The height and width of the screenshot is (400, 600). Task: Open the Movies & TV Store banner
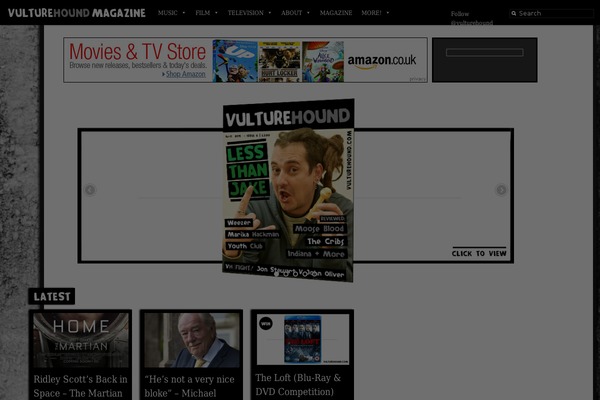[245, 60]
